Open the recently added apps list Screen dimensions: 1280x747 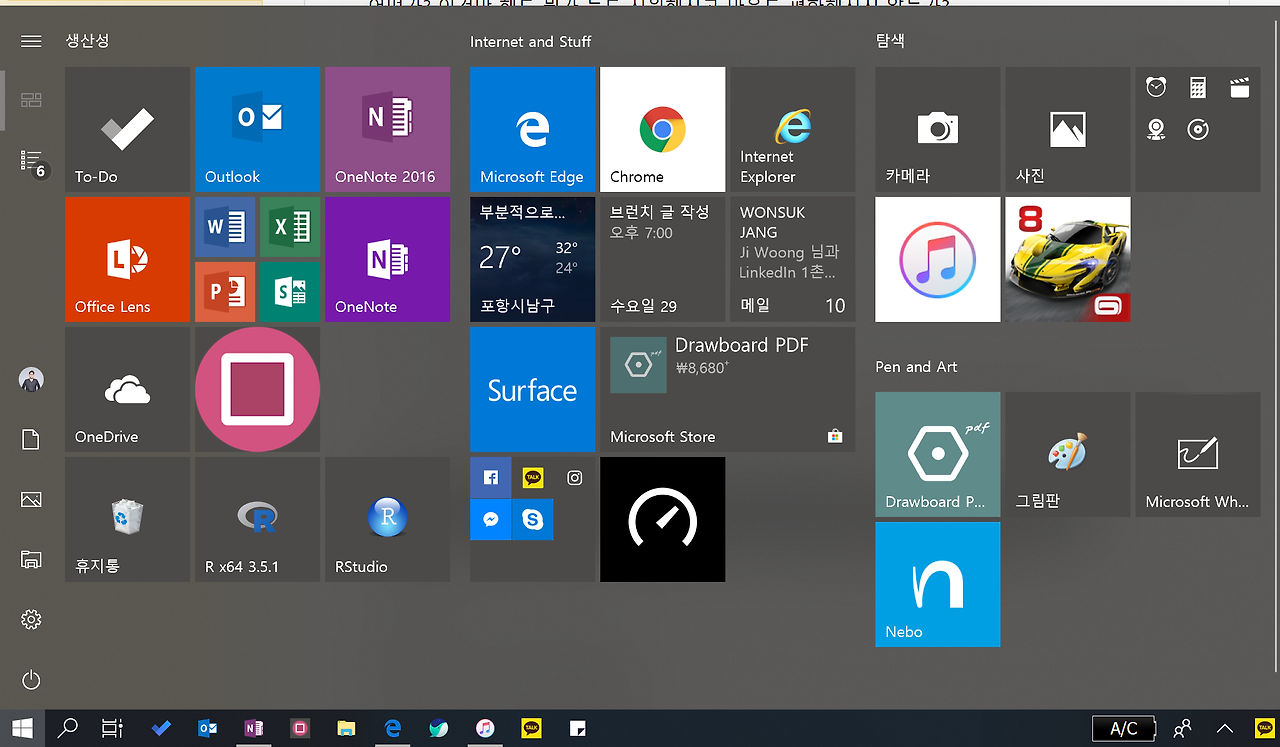pos(30,160)
